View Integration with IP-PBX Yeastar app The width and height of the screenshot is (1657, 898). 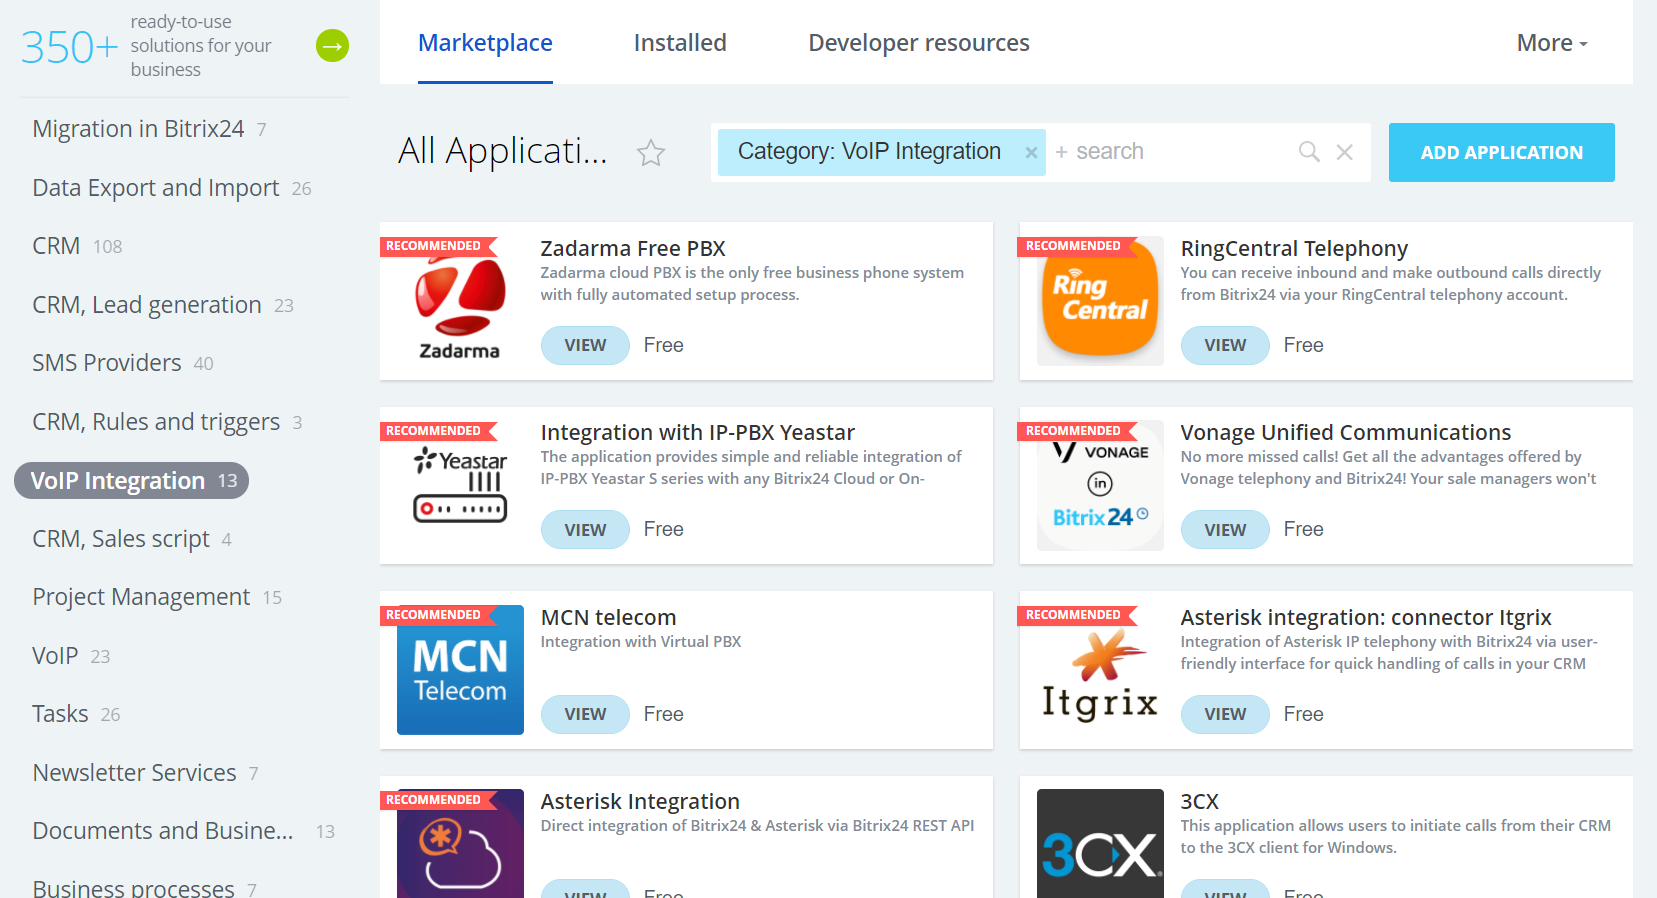pyautogui.click(x=585, y=530)
